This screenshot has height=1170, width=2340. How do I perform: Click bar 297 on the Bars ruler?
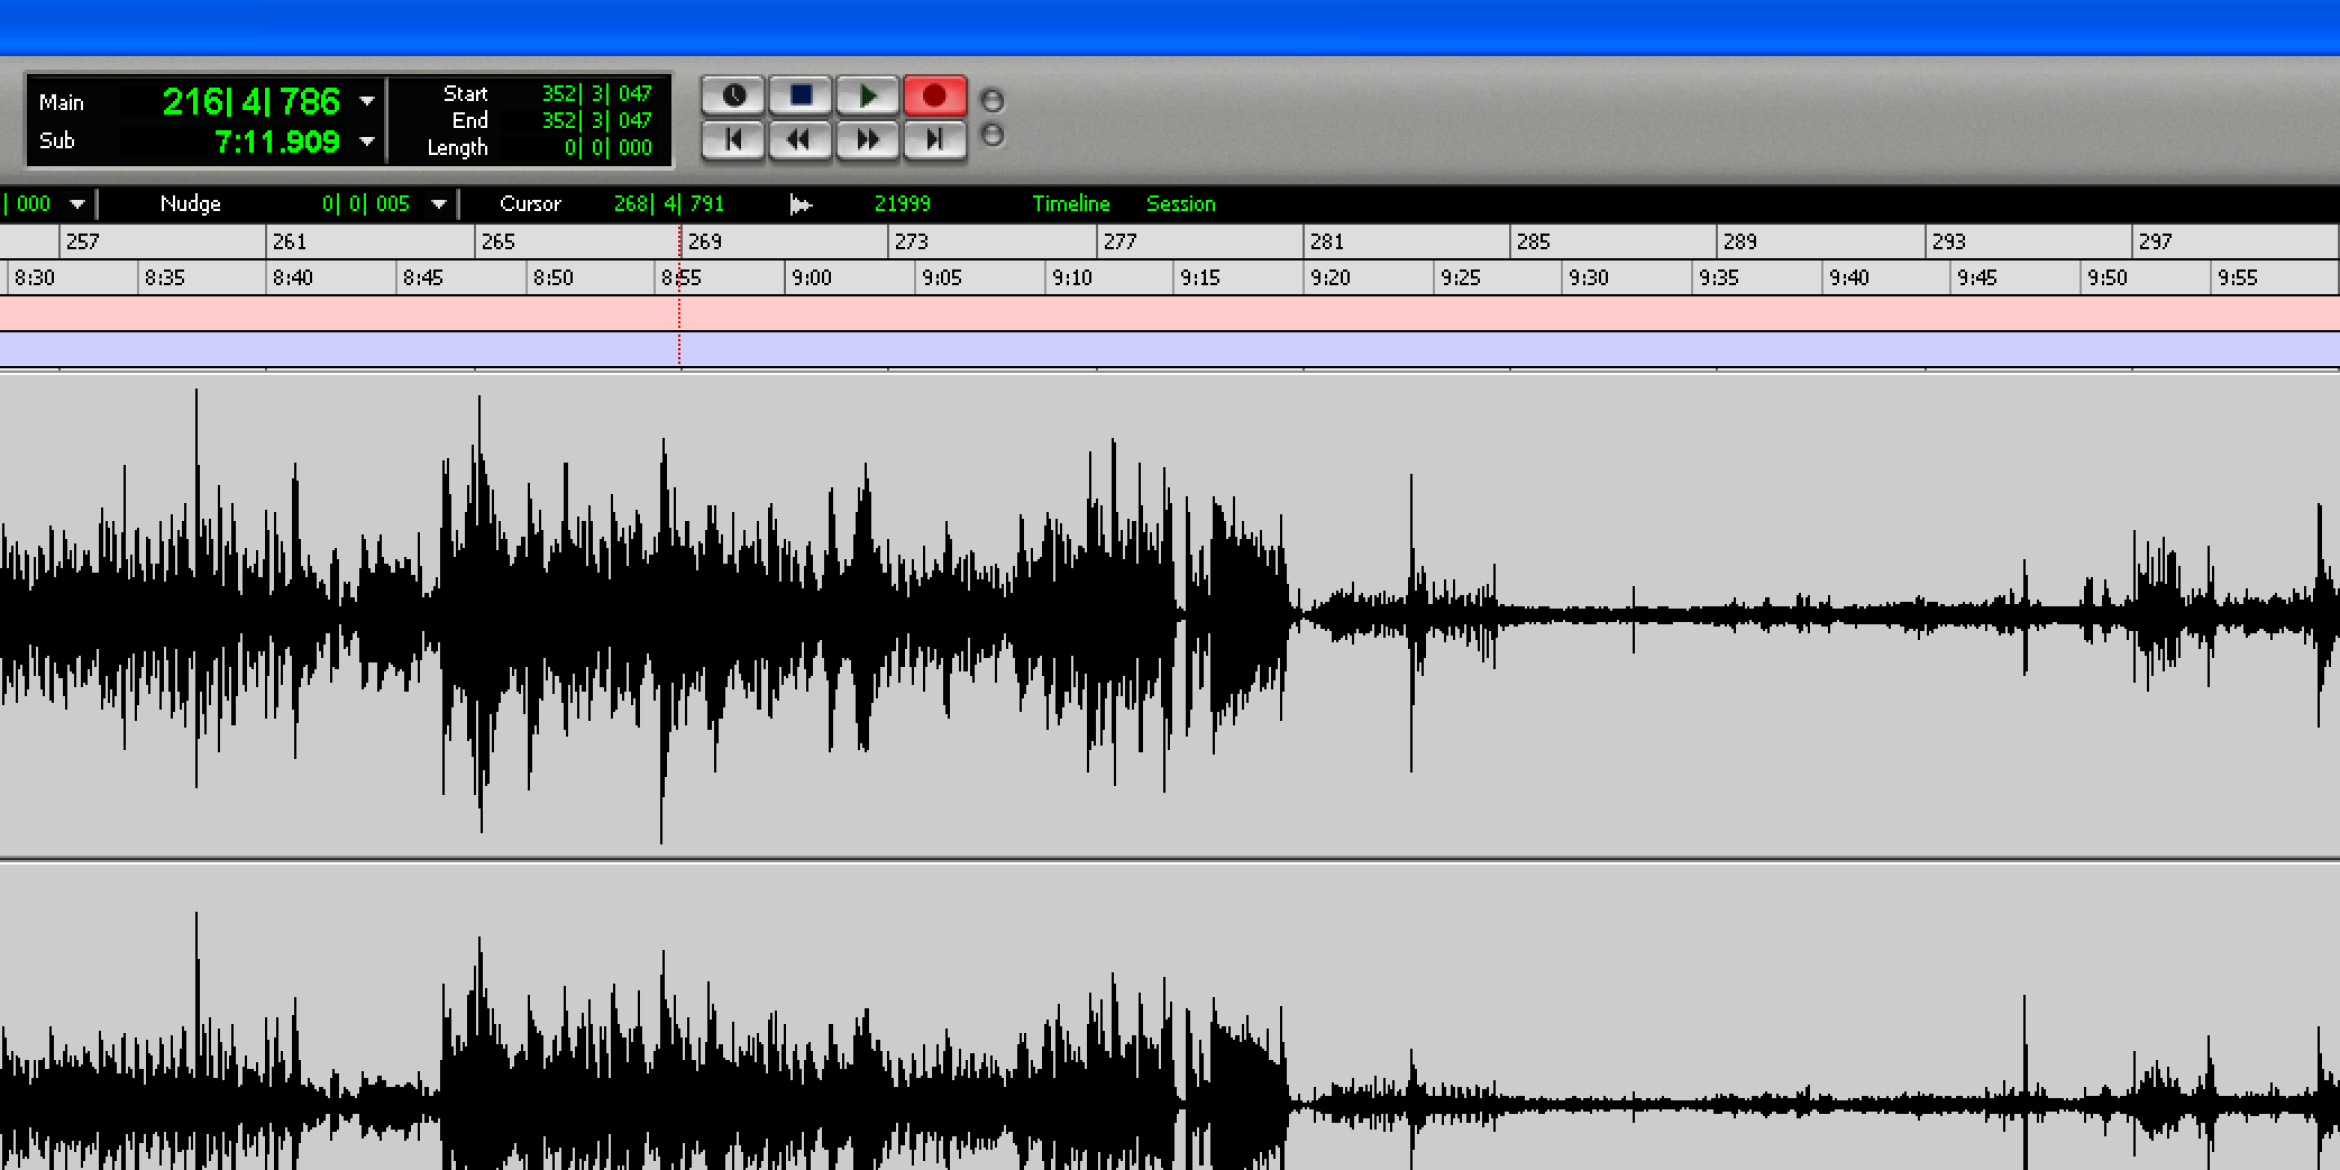[2155, 242]
